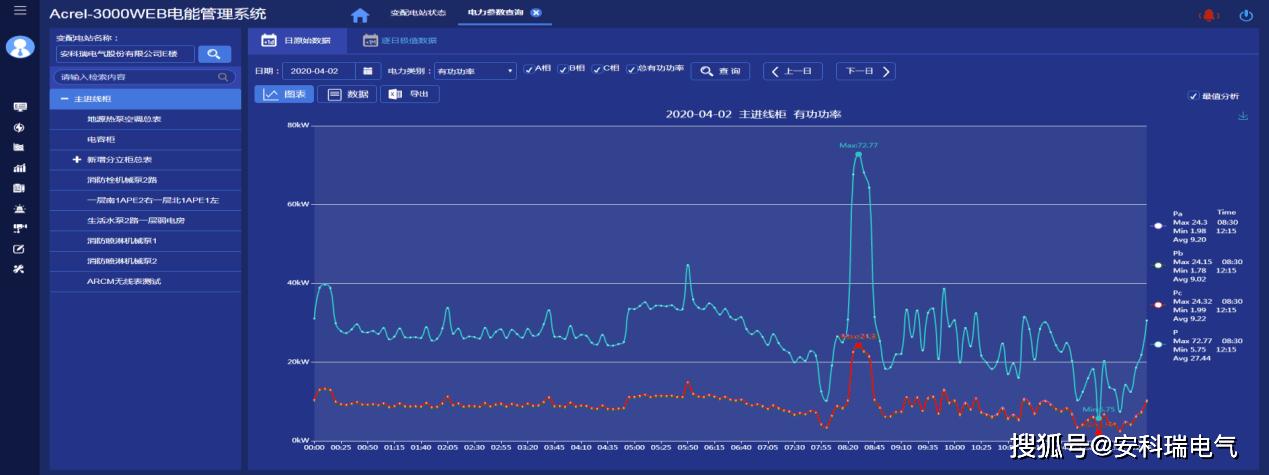
Task: Toggle the Pa series in the legend
Action: [1158, 226]
